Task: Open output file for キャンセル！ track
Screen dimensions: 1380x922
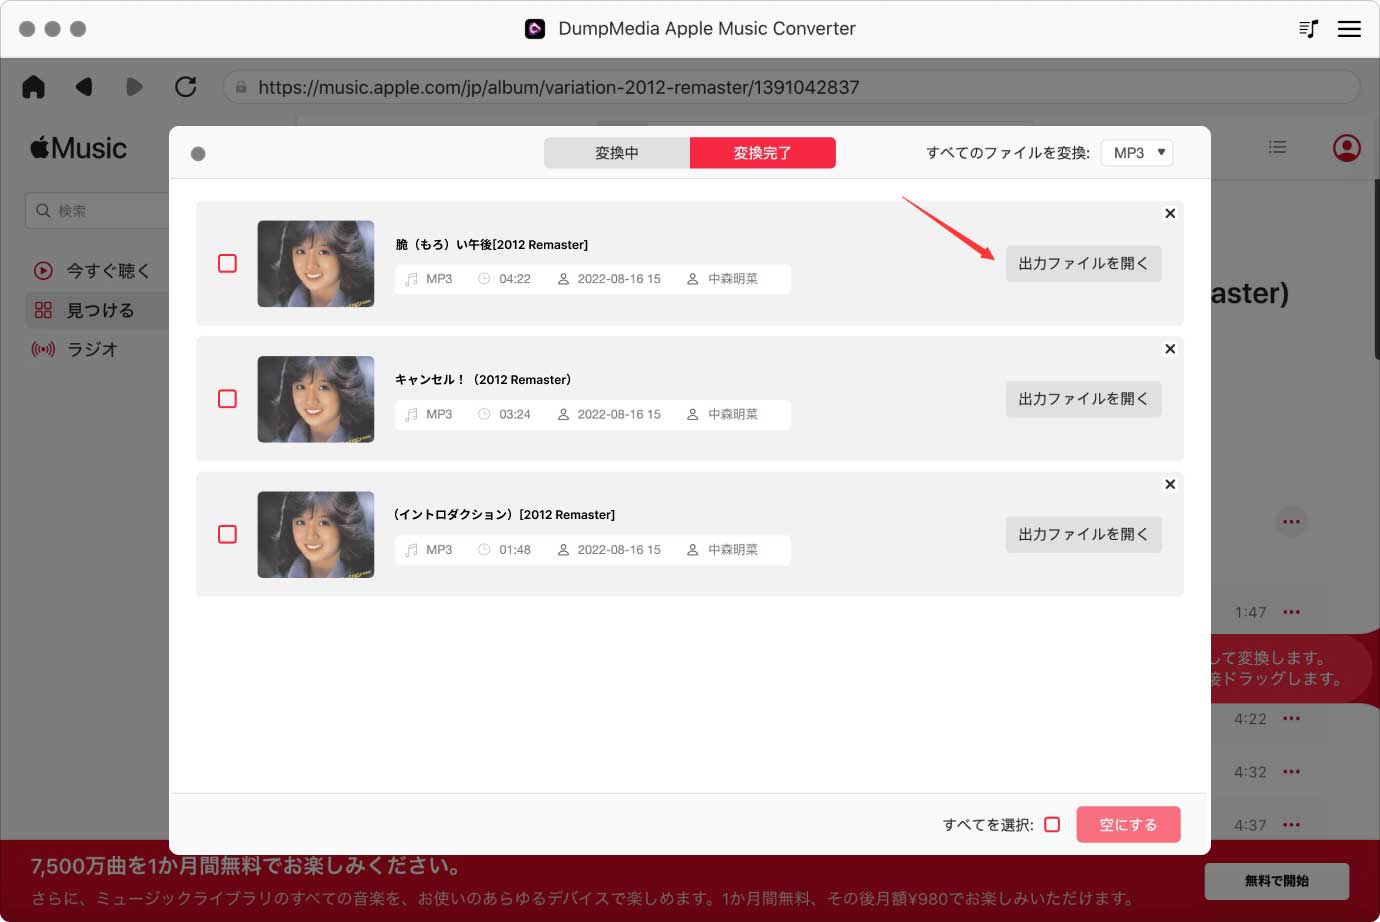Action: tap(1083, 399)
